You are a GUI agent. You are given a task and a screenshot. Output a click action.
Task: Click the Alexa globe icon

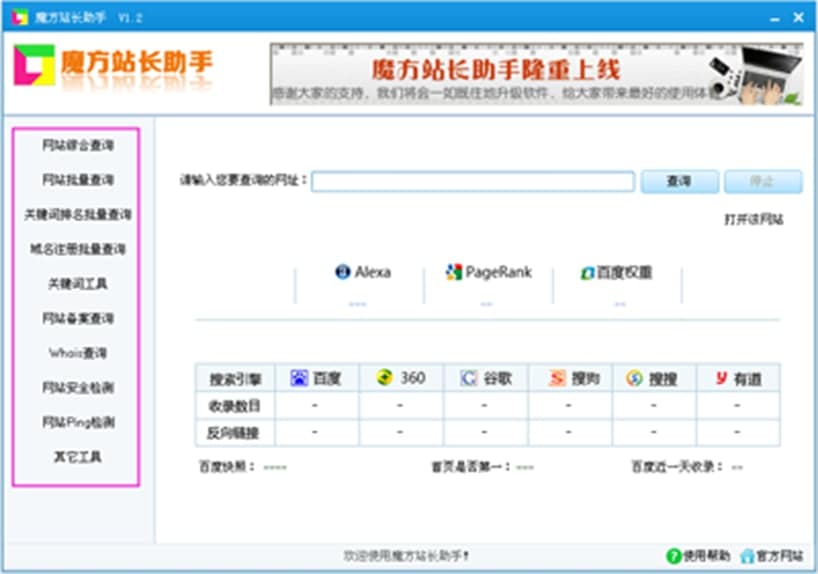pyautogui.click(x=343, y=272)
